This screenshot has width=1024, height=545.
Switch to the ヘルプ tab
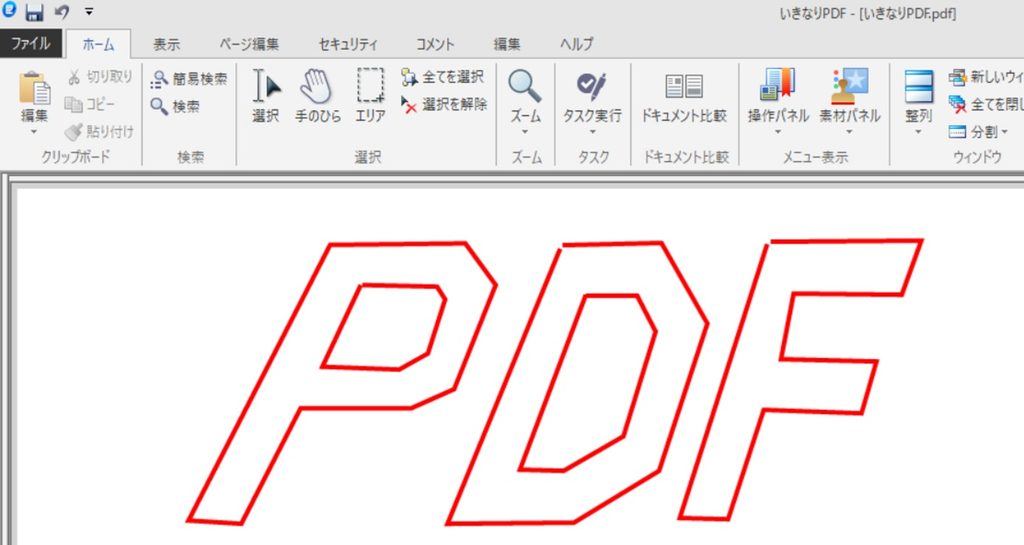pyautogui.click(x=577, y=44)
